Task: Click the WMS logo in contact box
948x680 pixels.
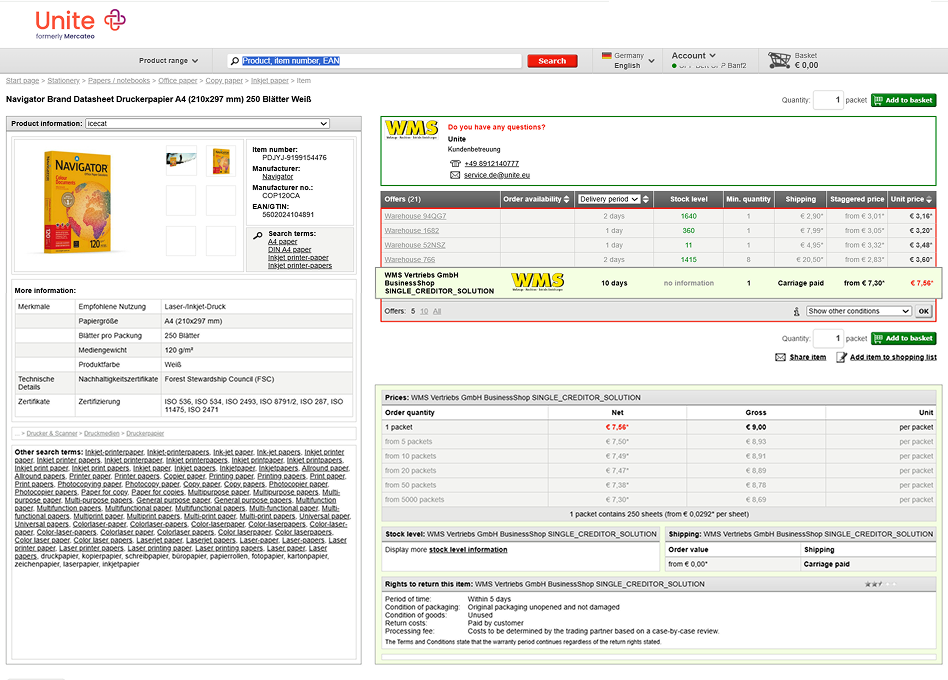Action: click(x=412, y=129)
